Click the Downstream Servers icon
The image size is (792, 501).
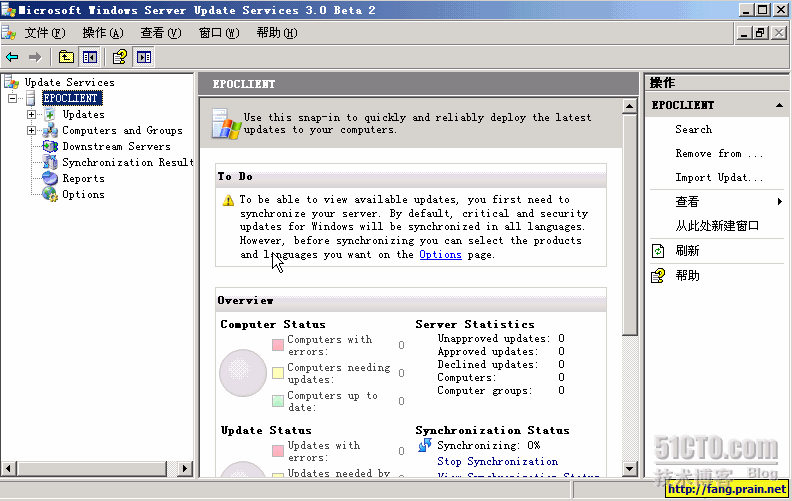[x=50, y=146]
